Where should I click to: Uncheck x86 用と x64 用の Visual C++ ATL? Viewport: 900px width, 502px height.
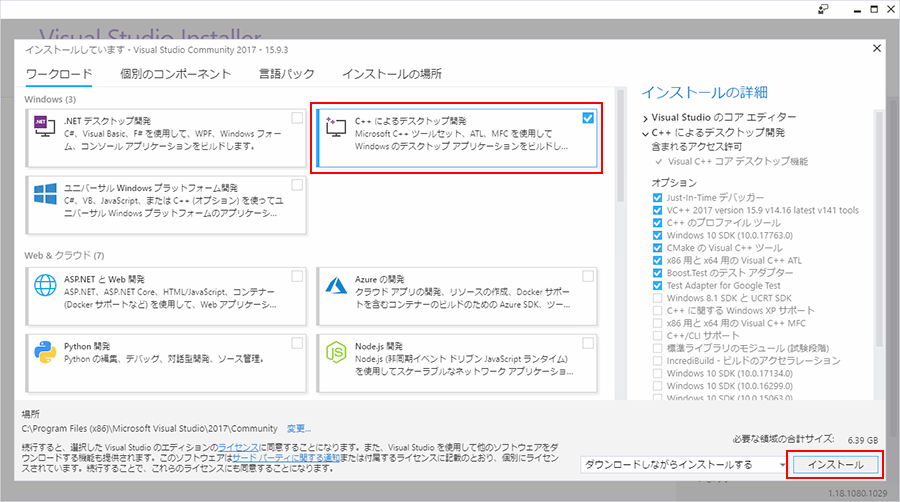pos(657,260)
